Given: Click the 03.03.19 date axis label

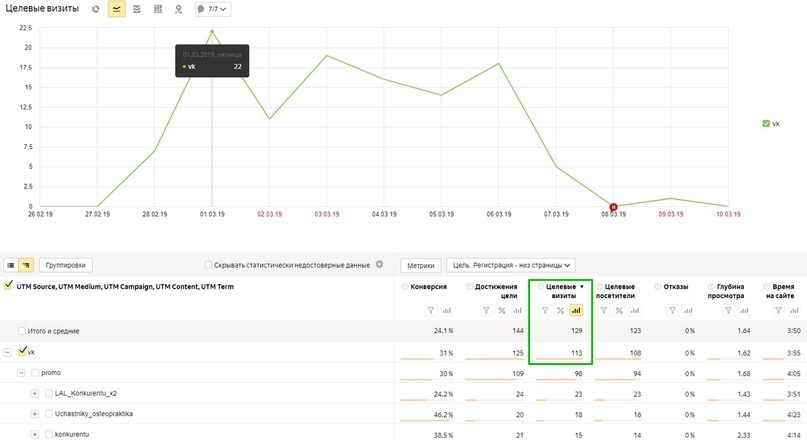Looking at the screenshot, I should (x=327, y=214).
